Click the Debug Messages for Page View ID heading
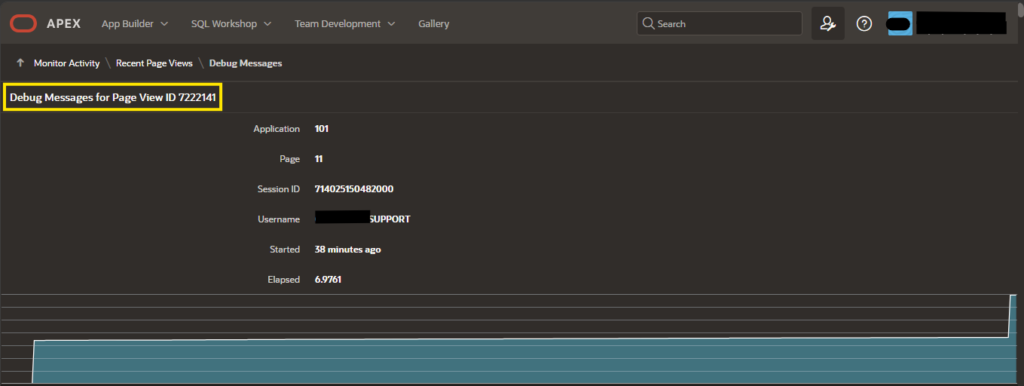 point(112,97)
